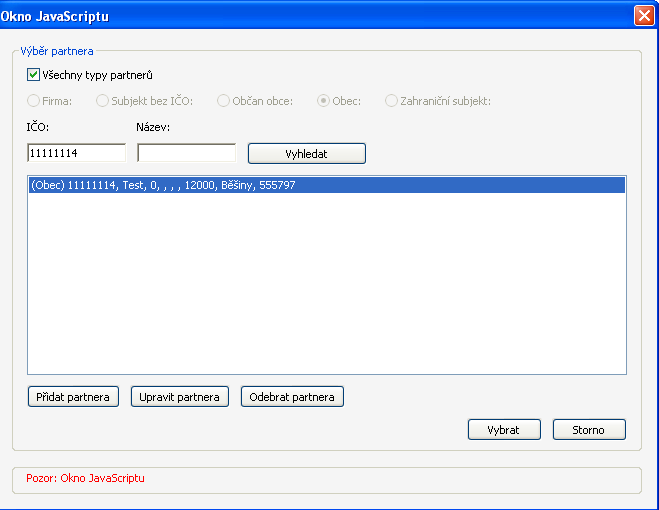659x510 pixels.
Task: Choose the Občan obce radio option
Action: [x=223, y=101]
